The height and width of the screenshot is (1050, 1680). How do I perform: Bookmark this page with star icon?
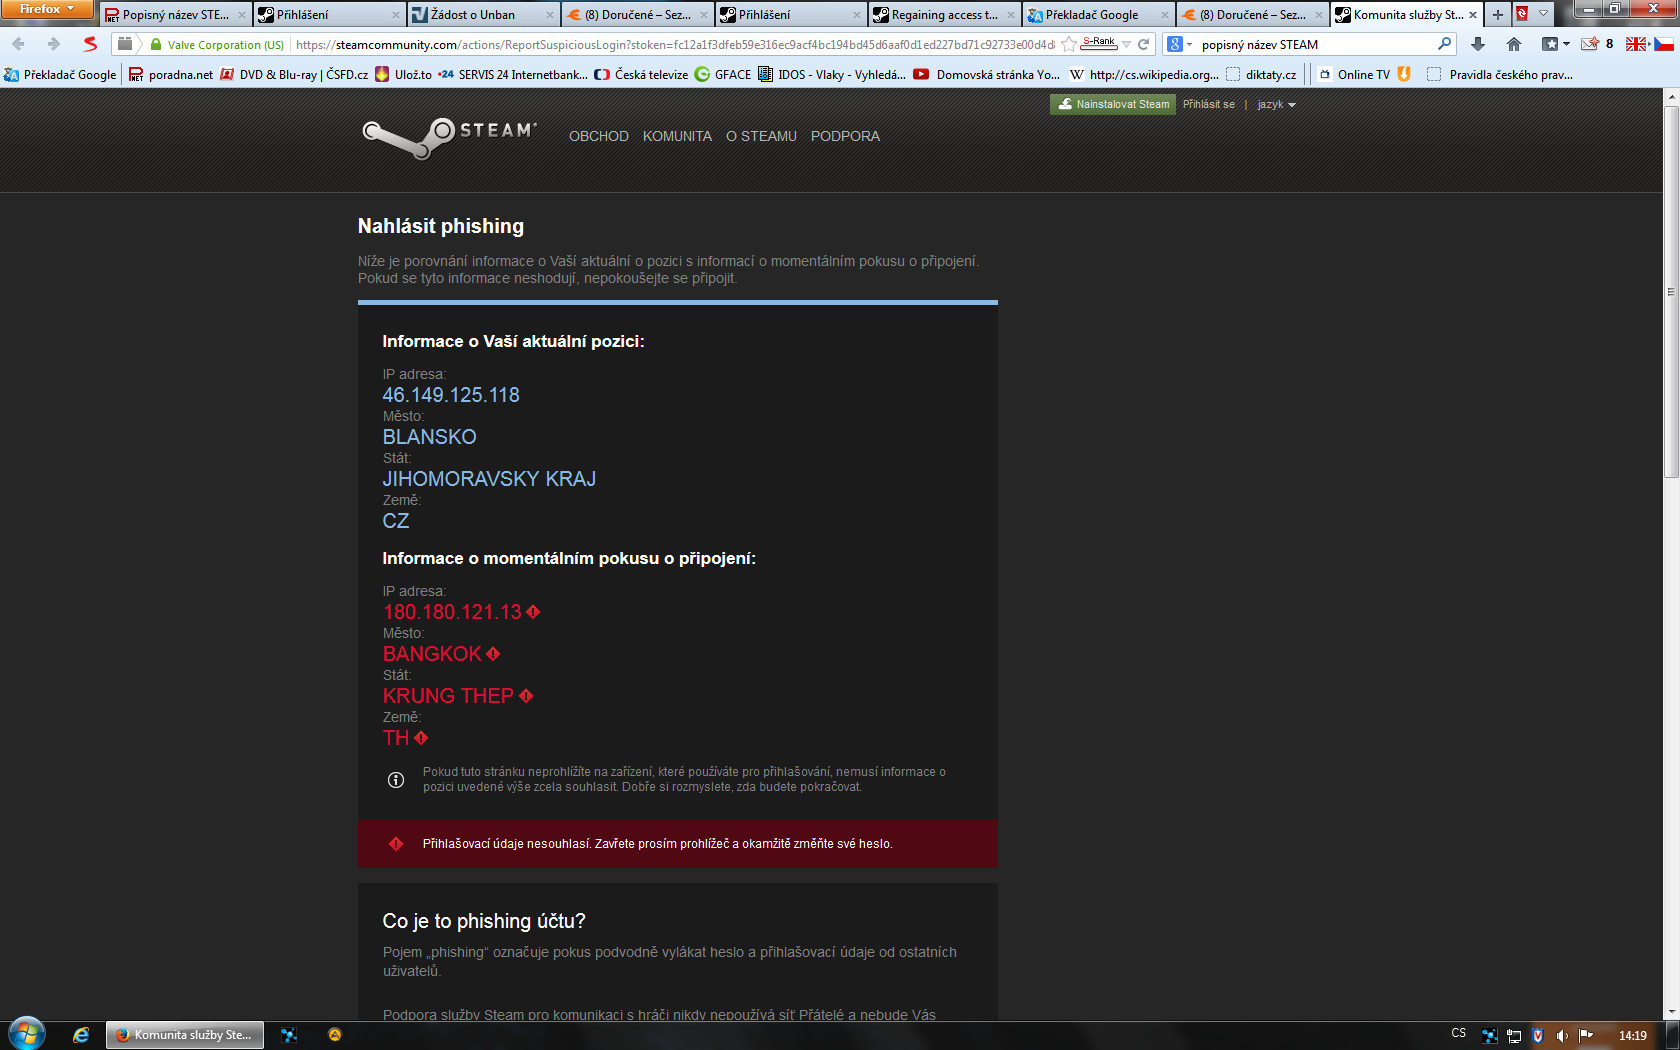tap(1068, 44)
